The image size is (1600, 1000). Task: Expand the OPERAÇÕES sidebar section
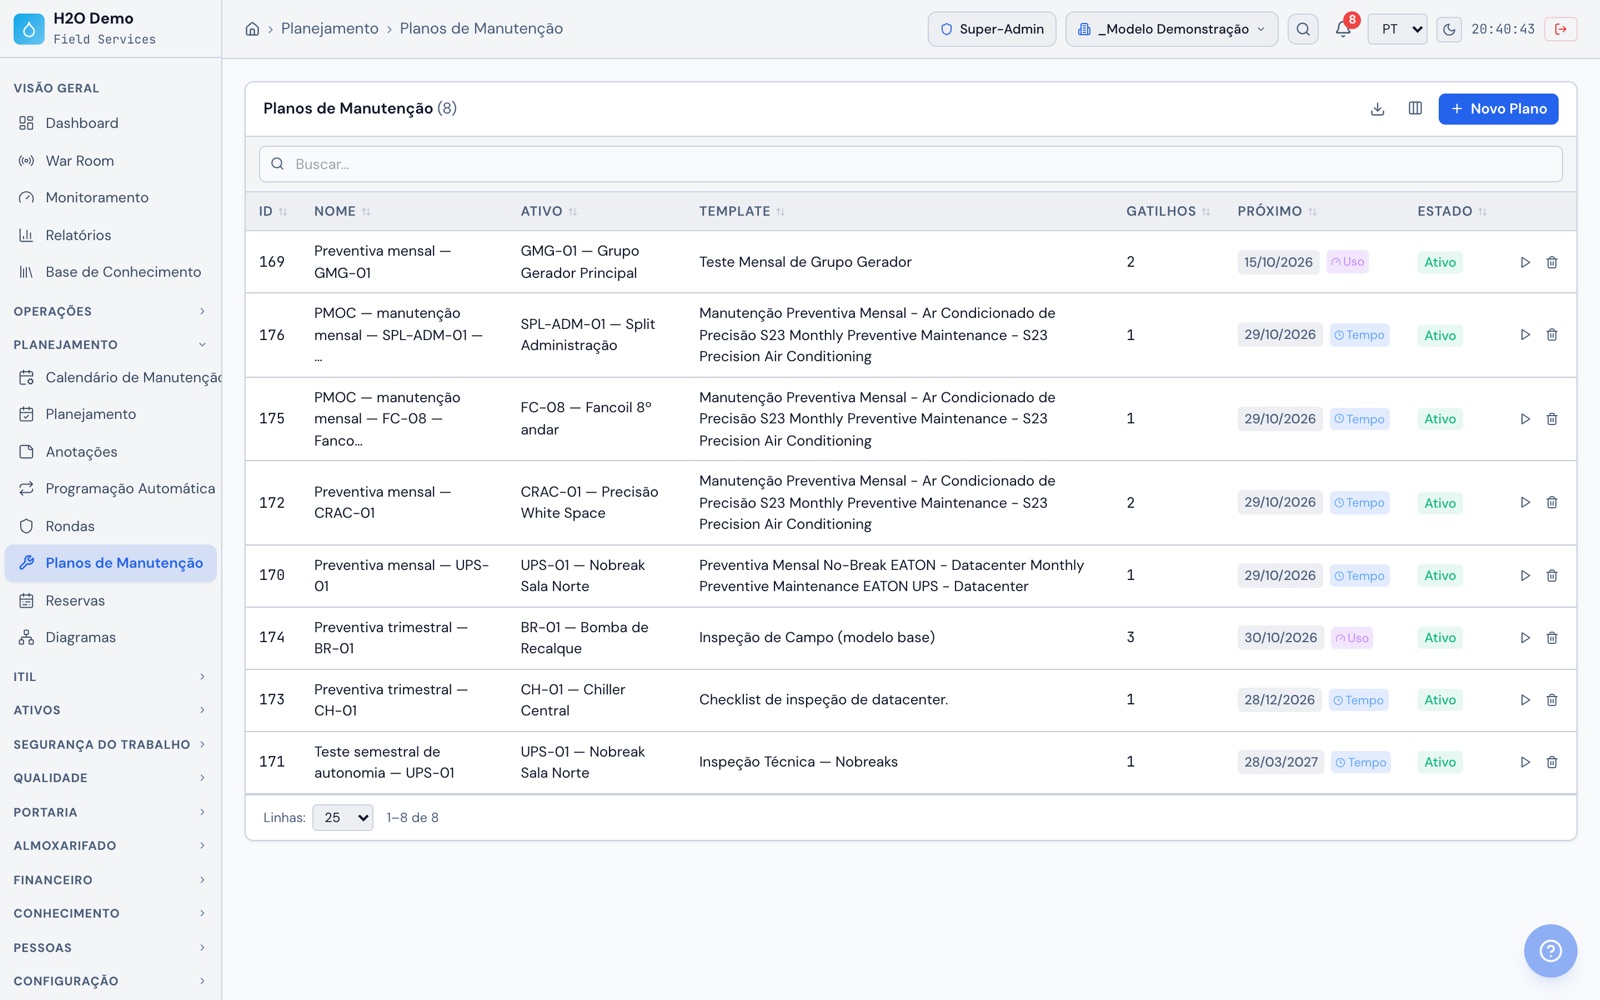[110, 312]
